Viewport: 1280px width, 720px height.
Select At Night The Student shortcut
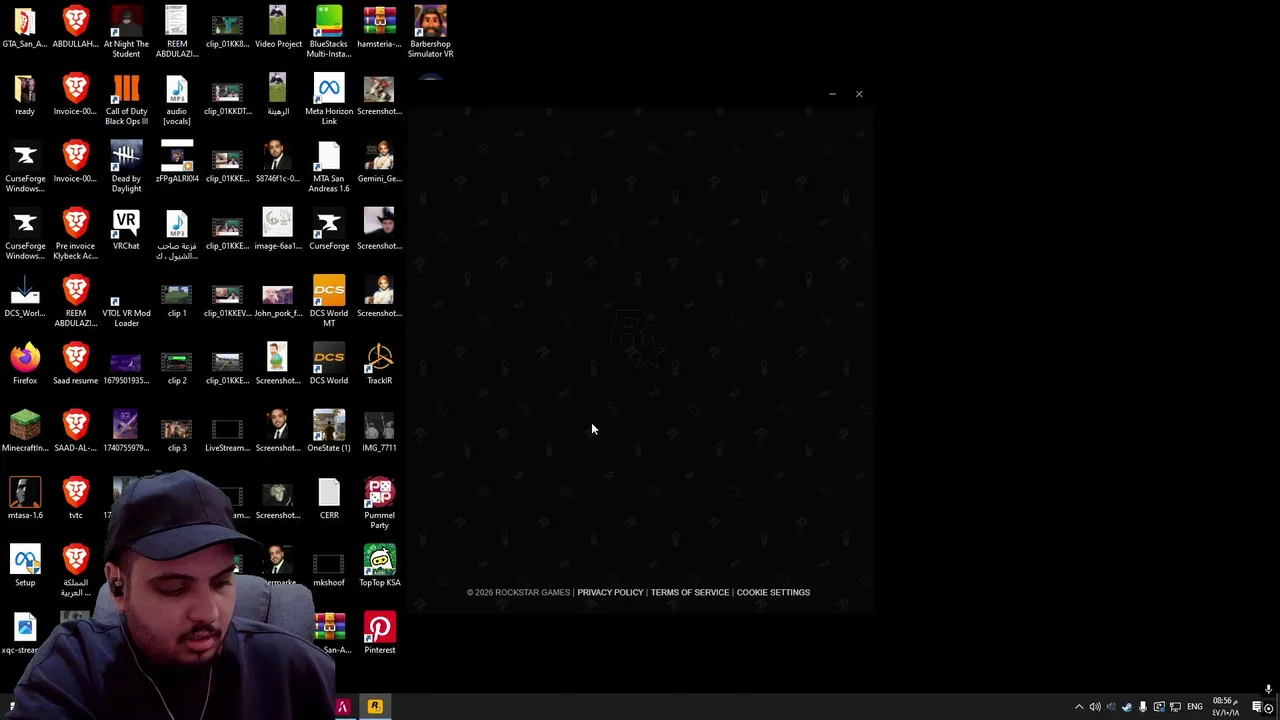coord(126,32)
